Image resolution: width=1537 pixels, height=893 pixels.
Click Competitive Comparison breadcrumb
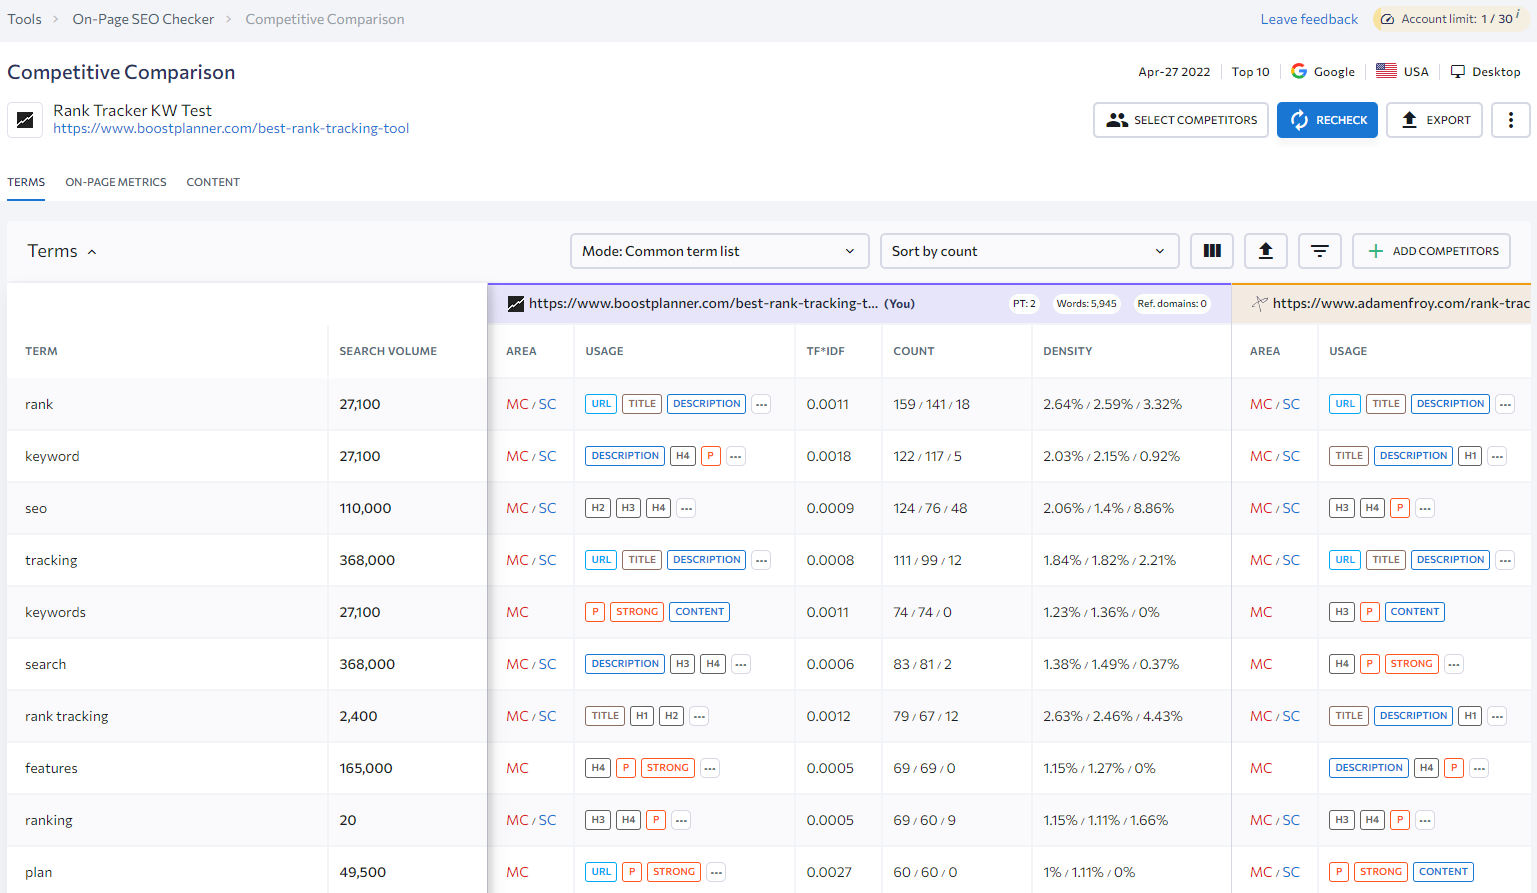325,19
